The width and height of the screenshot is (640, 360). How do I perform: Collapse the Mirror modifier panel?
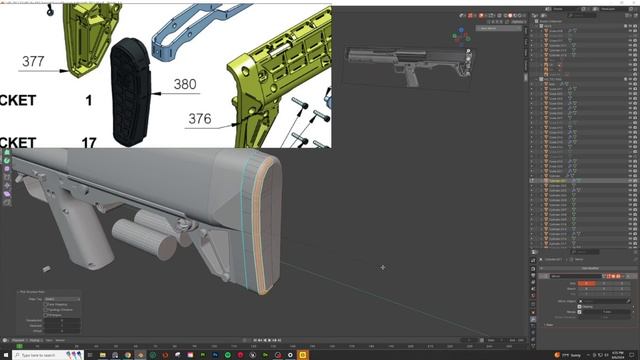click(543, 276)
